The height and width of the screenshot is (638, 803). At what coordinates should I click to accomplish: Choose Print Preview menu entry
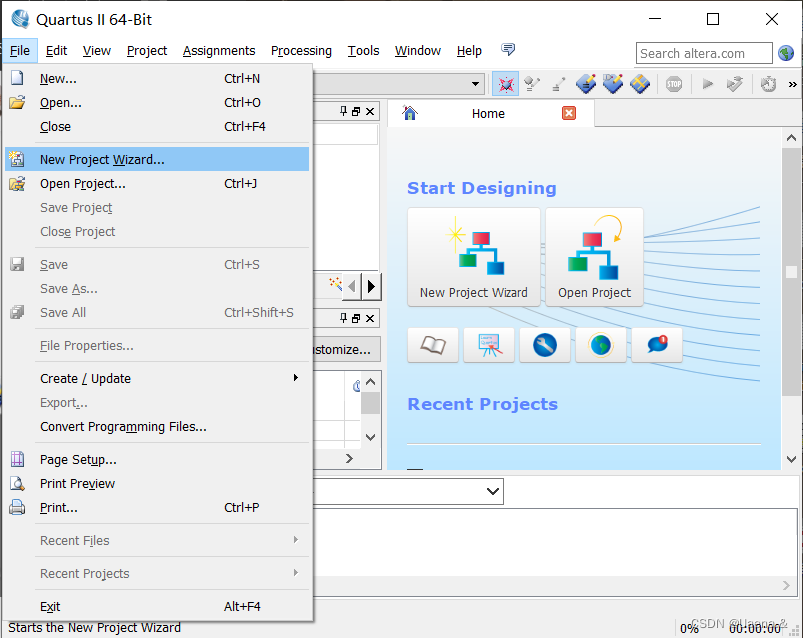[x=157, y=483]
